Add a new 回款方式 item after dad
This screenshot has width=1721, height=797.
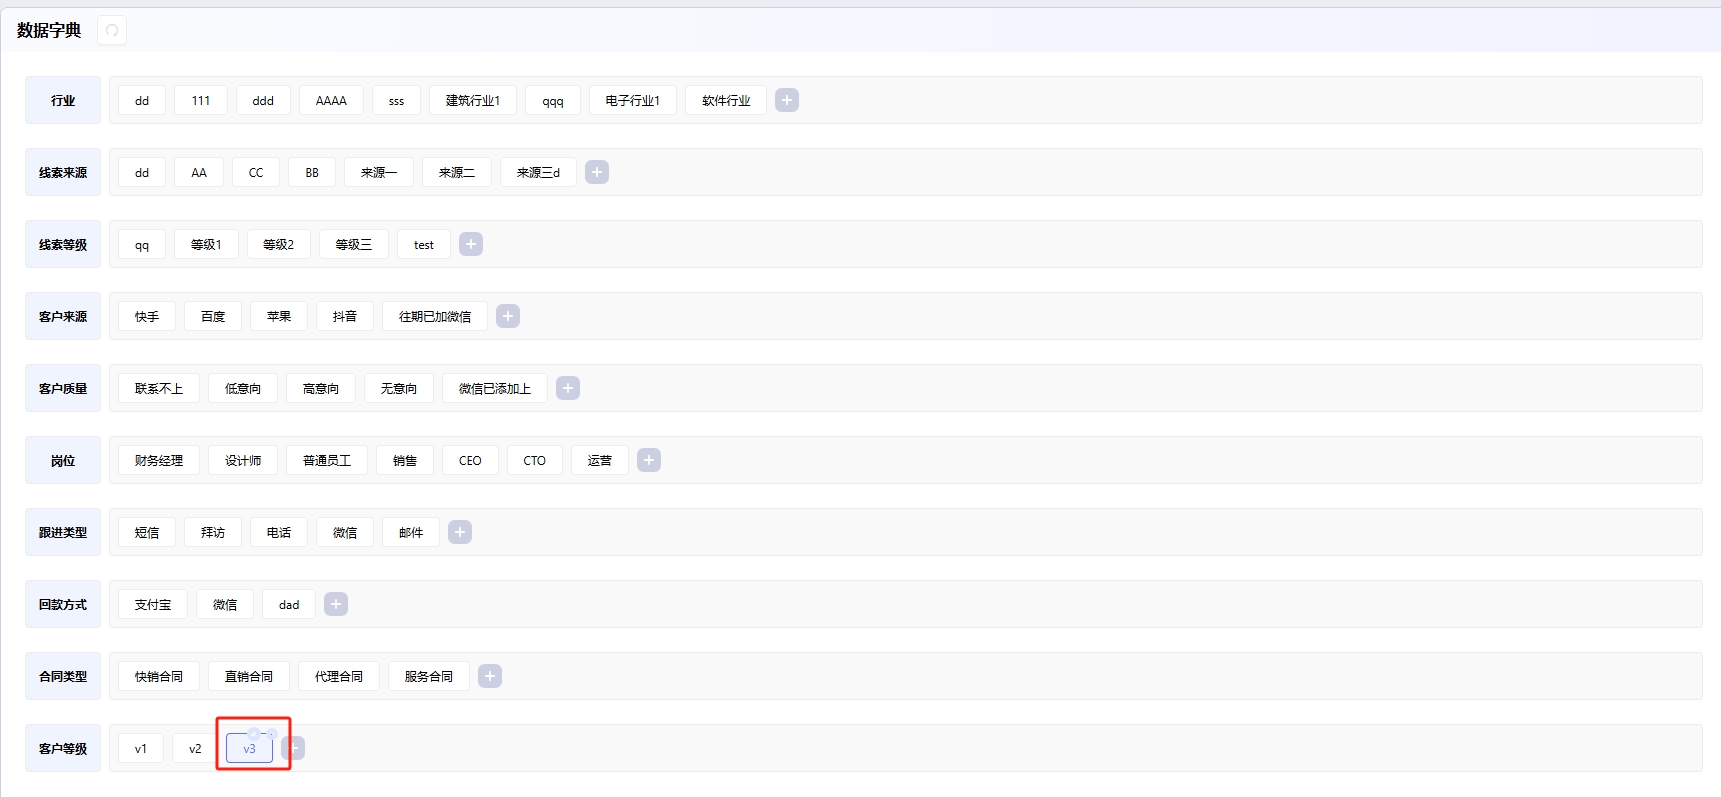coord(336,604)
